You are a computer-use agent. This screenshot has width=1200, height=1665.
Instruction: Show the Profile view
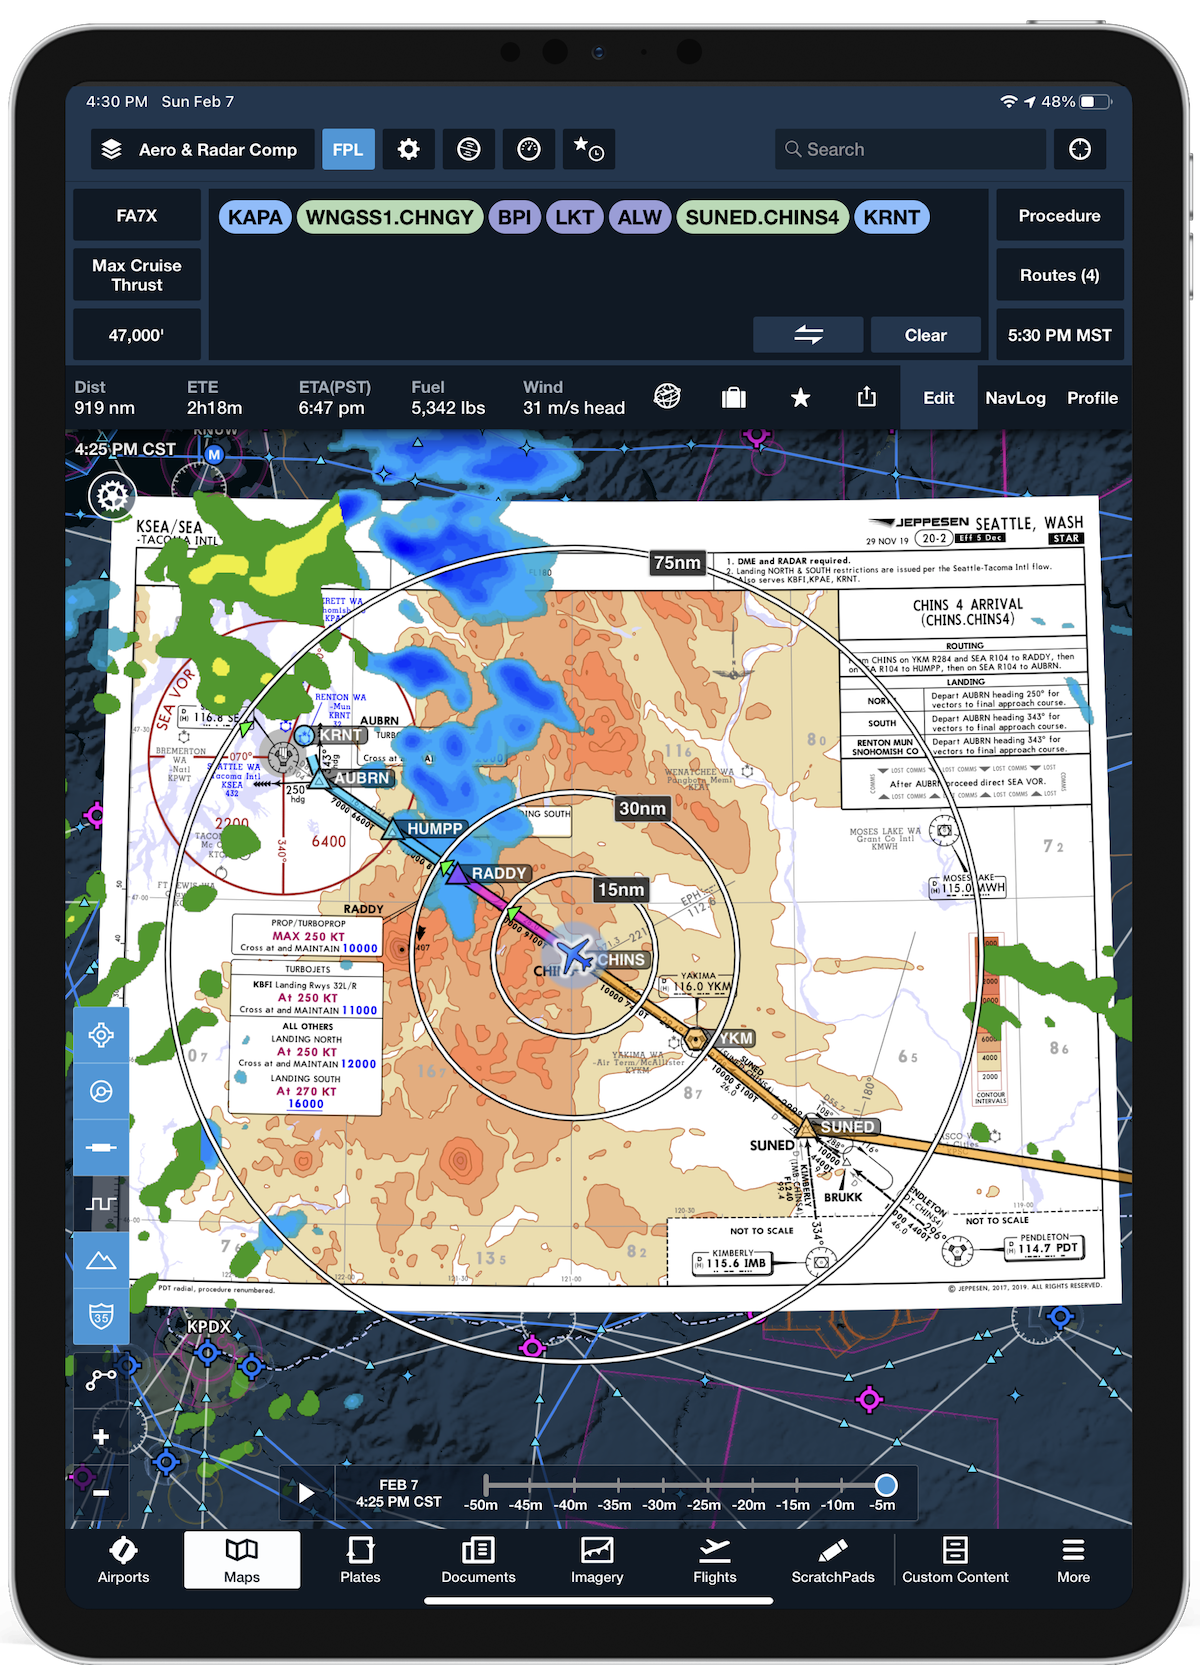[1092, 398]
